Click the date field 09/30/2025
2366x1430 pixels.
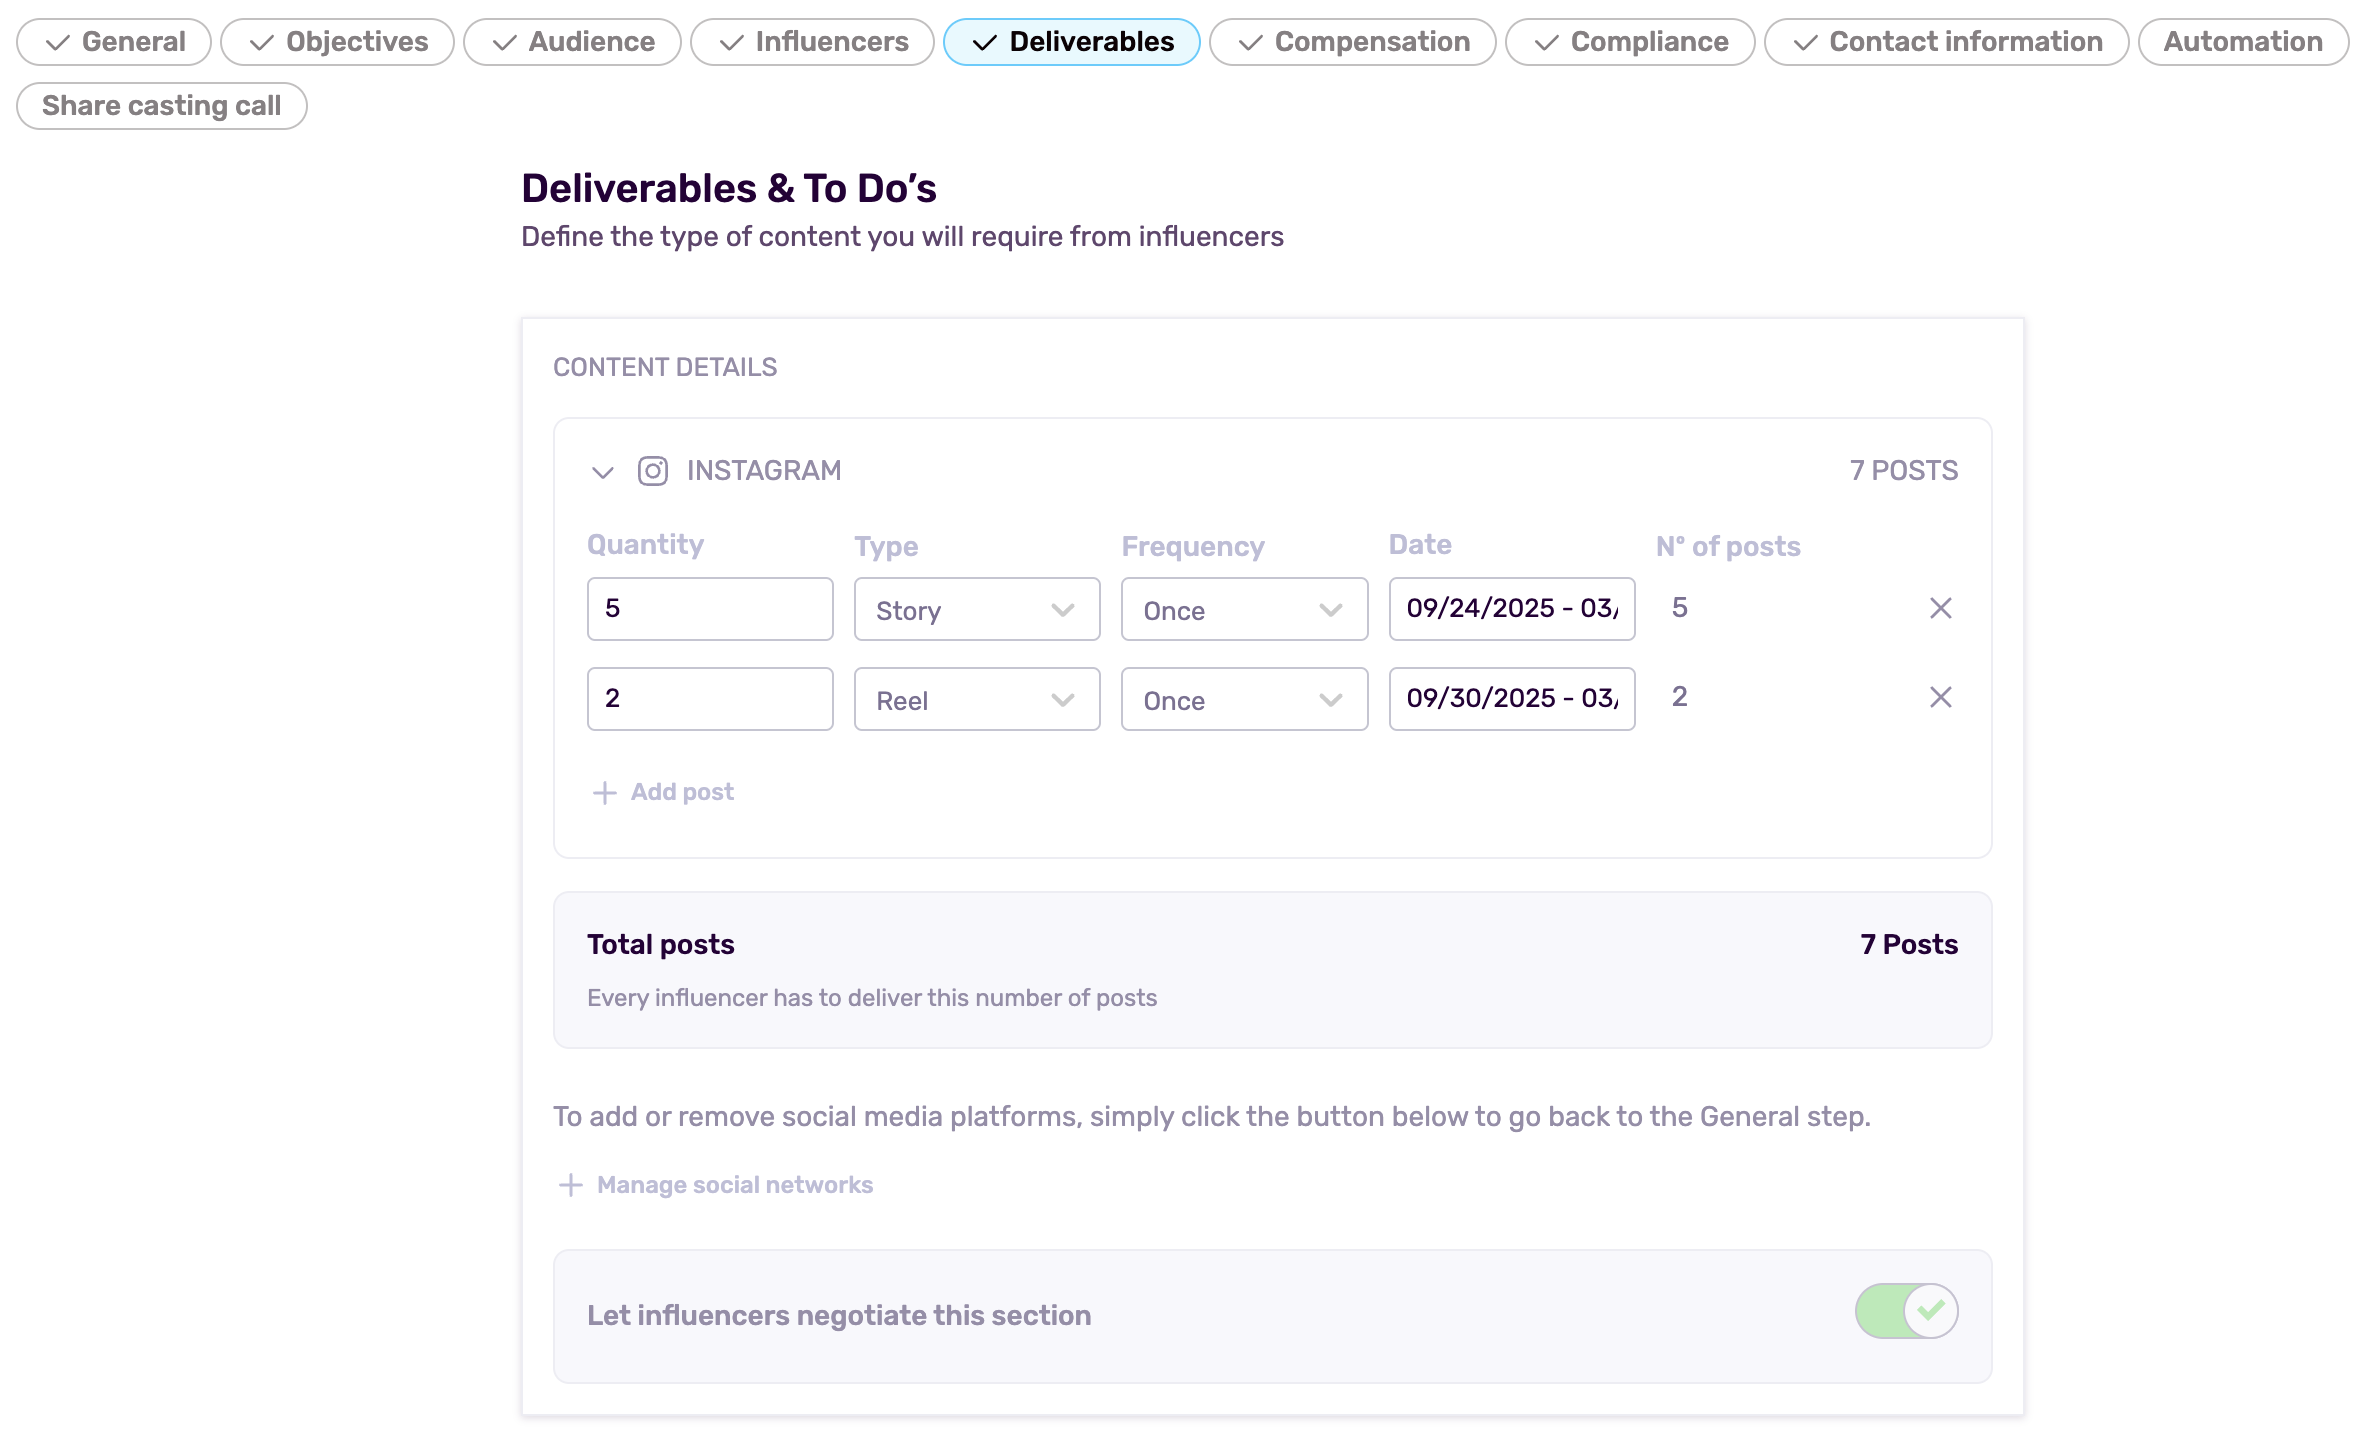click(x=1510, y=699)
